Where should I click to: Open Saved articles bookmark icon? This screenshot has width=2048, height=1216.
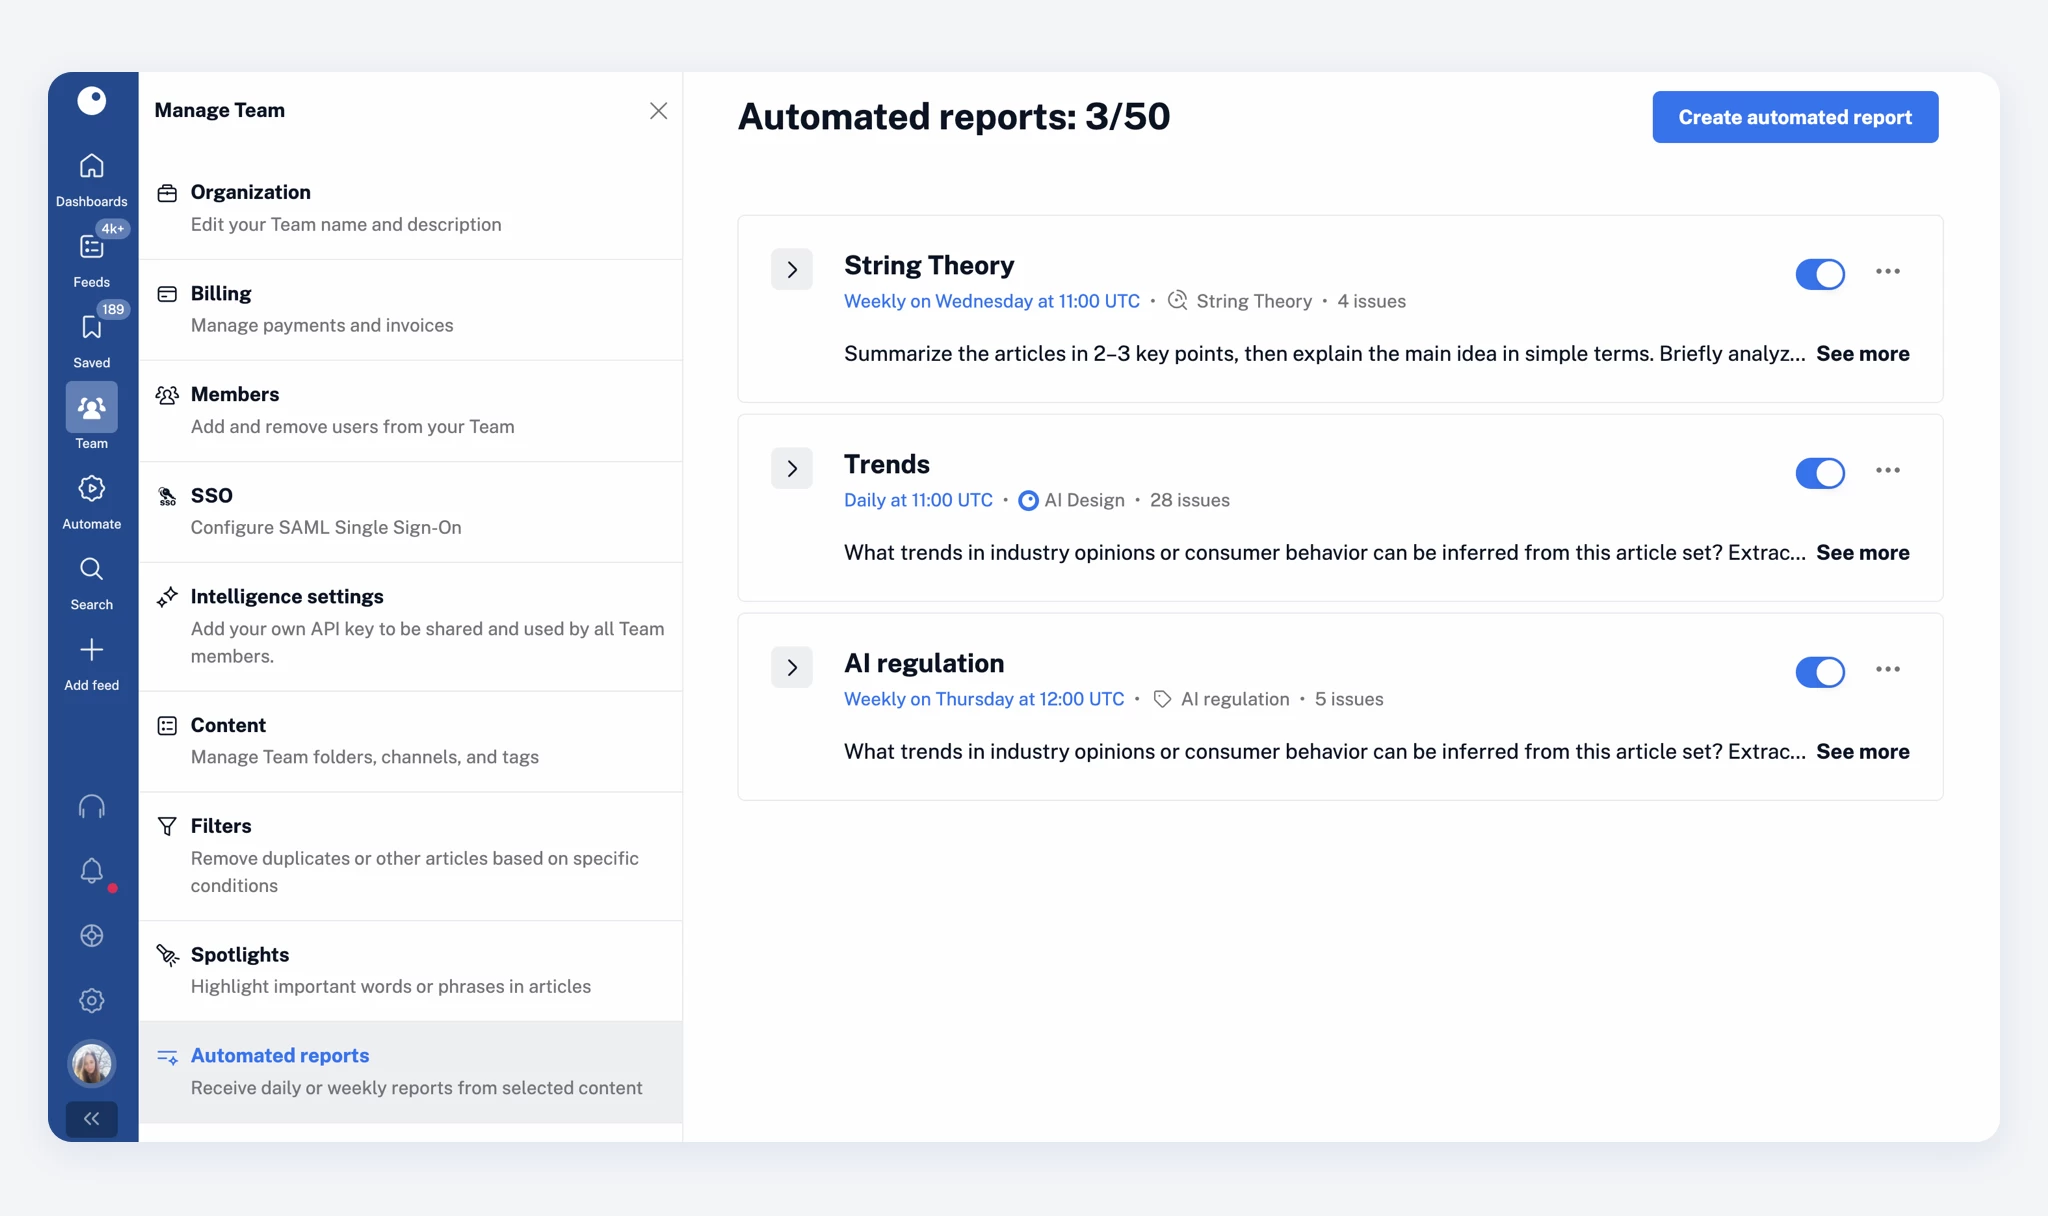pyautogui.click(x=91, y=328)
